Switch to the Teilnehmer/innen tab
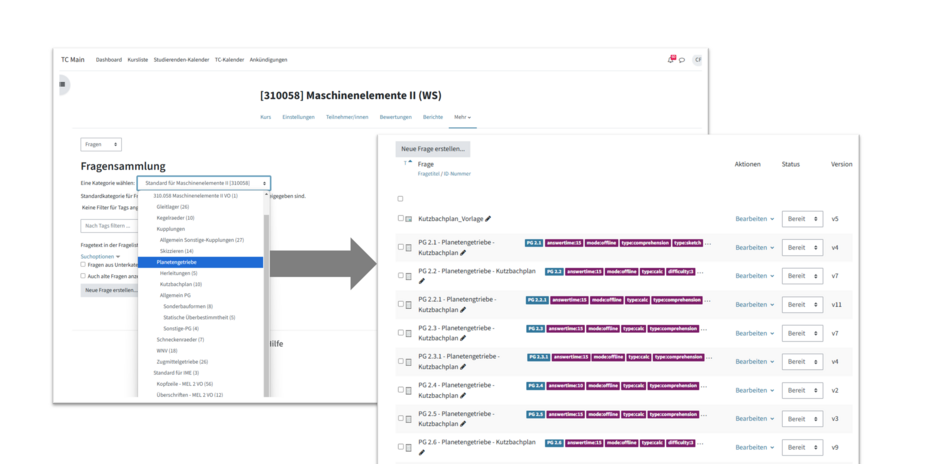Image resolution: width=928 pixels, height=464 pixels. [x=347, y=117]
